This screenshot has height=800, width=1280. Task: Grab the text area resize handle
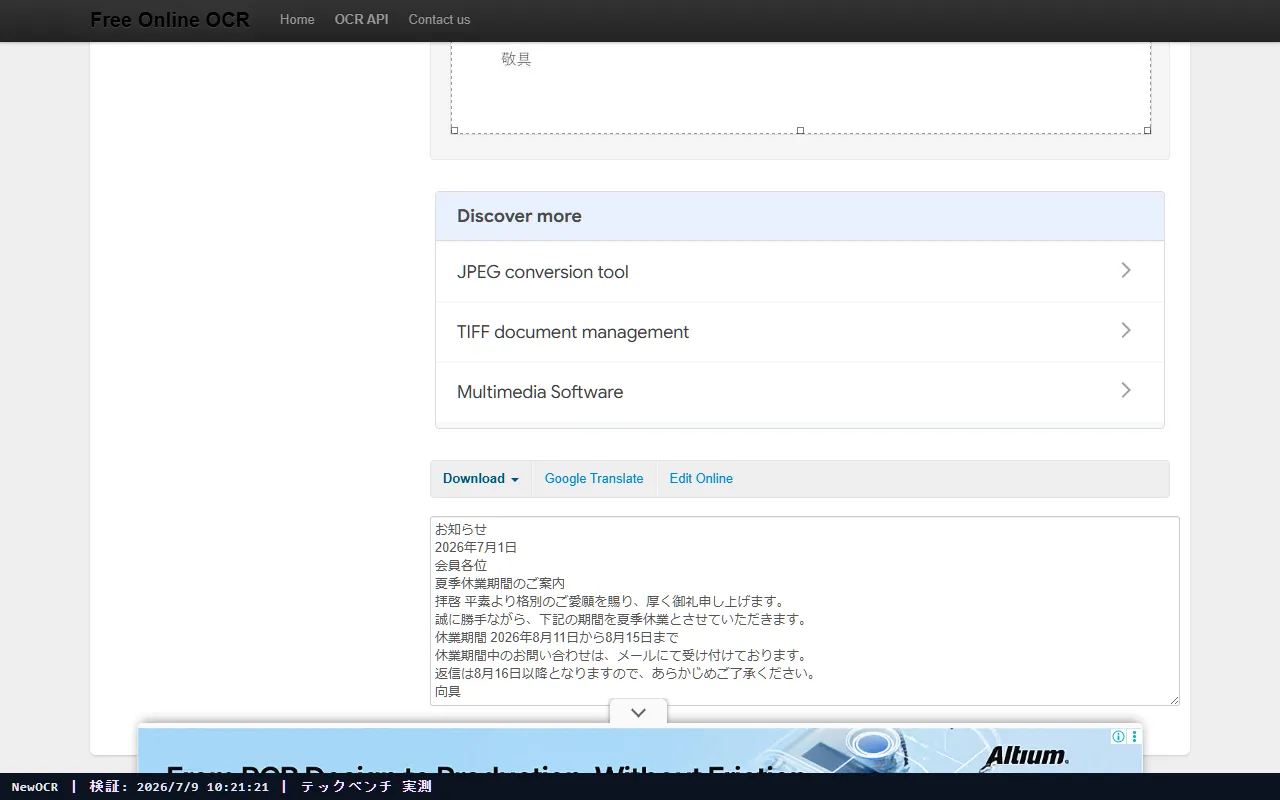(x=1173, y=699)
